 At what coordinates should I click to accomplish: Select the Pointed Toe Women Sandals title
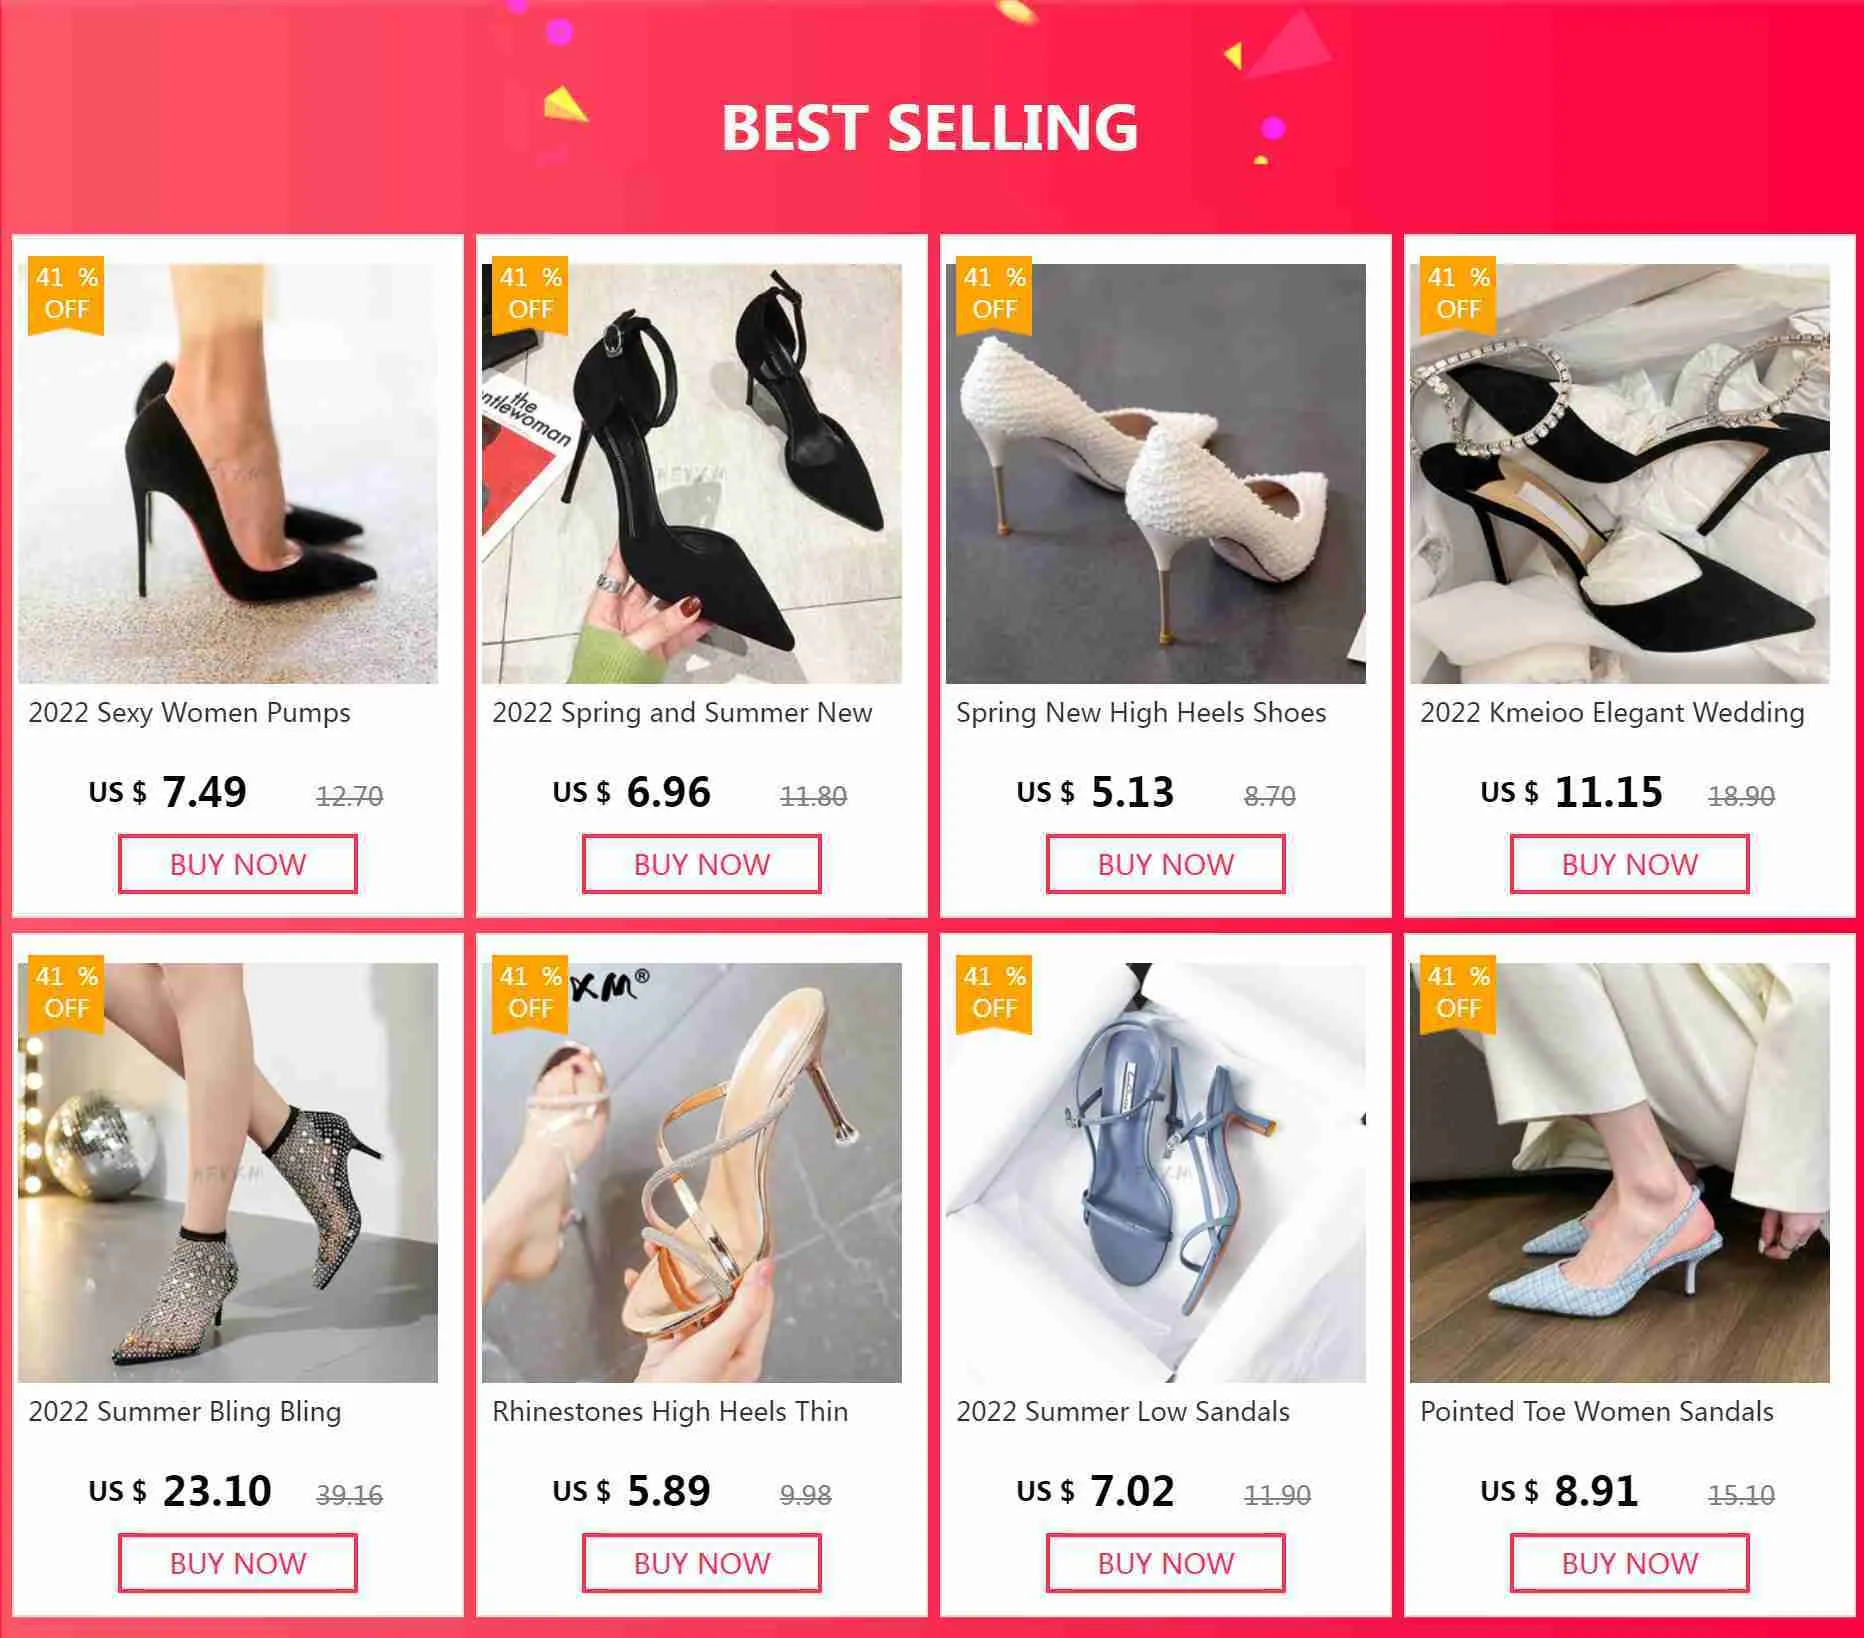(x=1597, y=1412)
